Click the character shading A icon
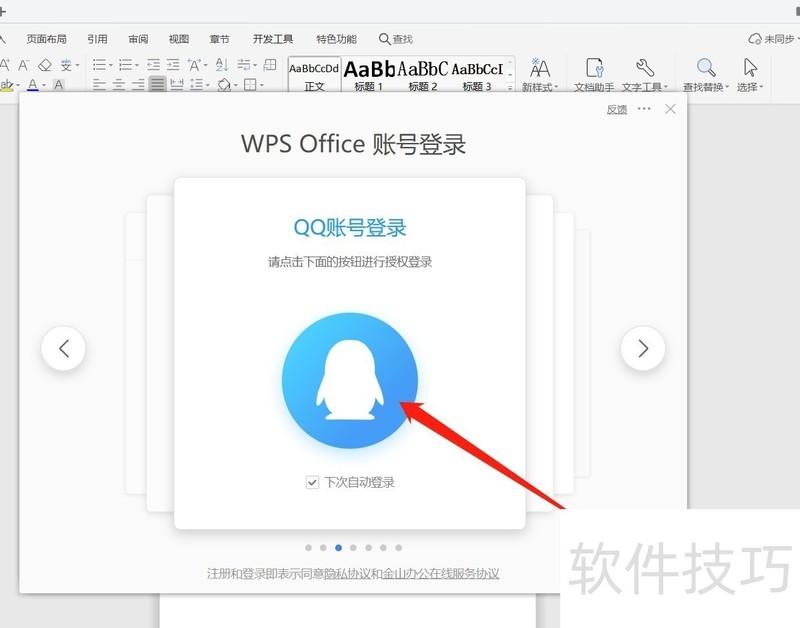 (x=59, y=85)
